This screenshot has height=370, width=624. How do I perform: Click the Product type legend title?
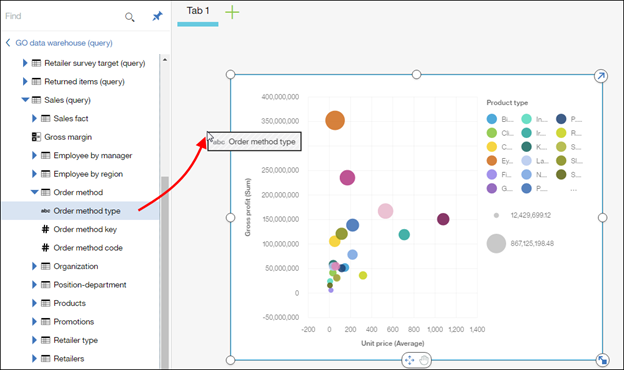pyautogui.click(x=507, y=103)
